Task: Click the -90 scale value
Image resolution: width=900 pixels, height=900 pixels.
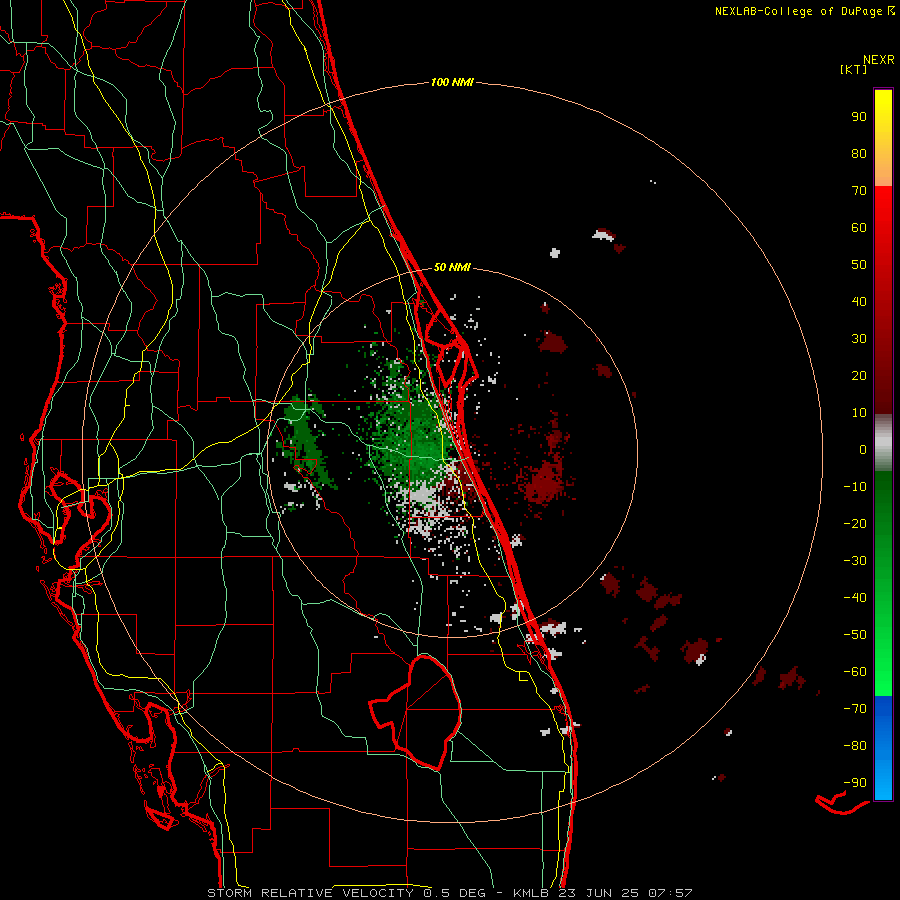Action: pos(855,783)
